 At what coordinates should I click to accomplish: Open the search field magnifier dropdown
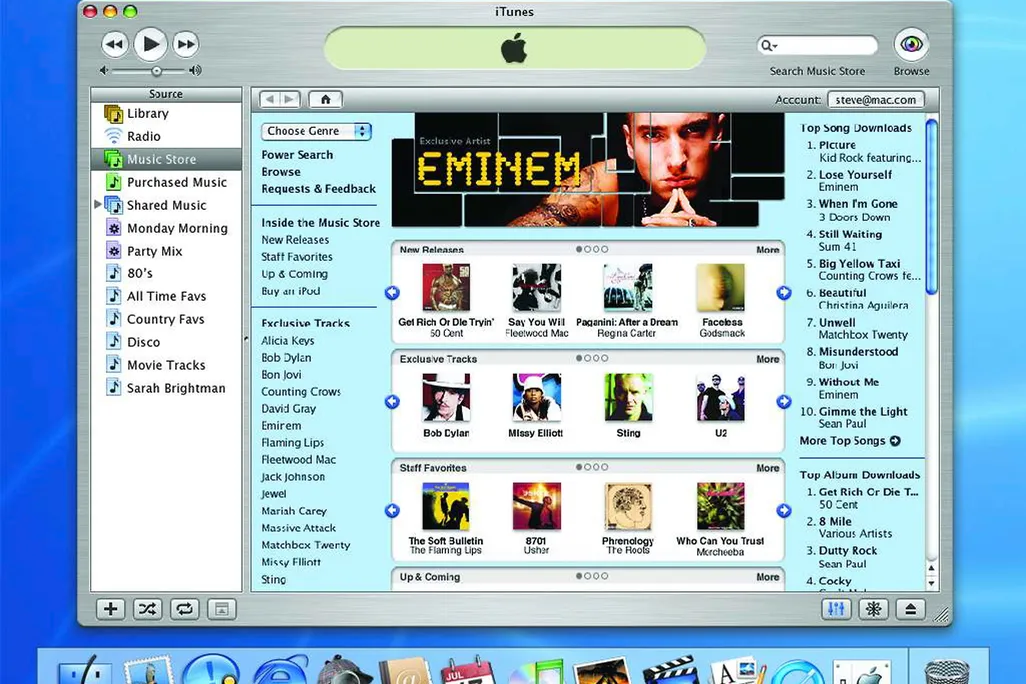click(x=769, y=45)
